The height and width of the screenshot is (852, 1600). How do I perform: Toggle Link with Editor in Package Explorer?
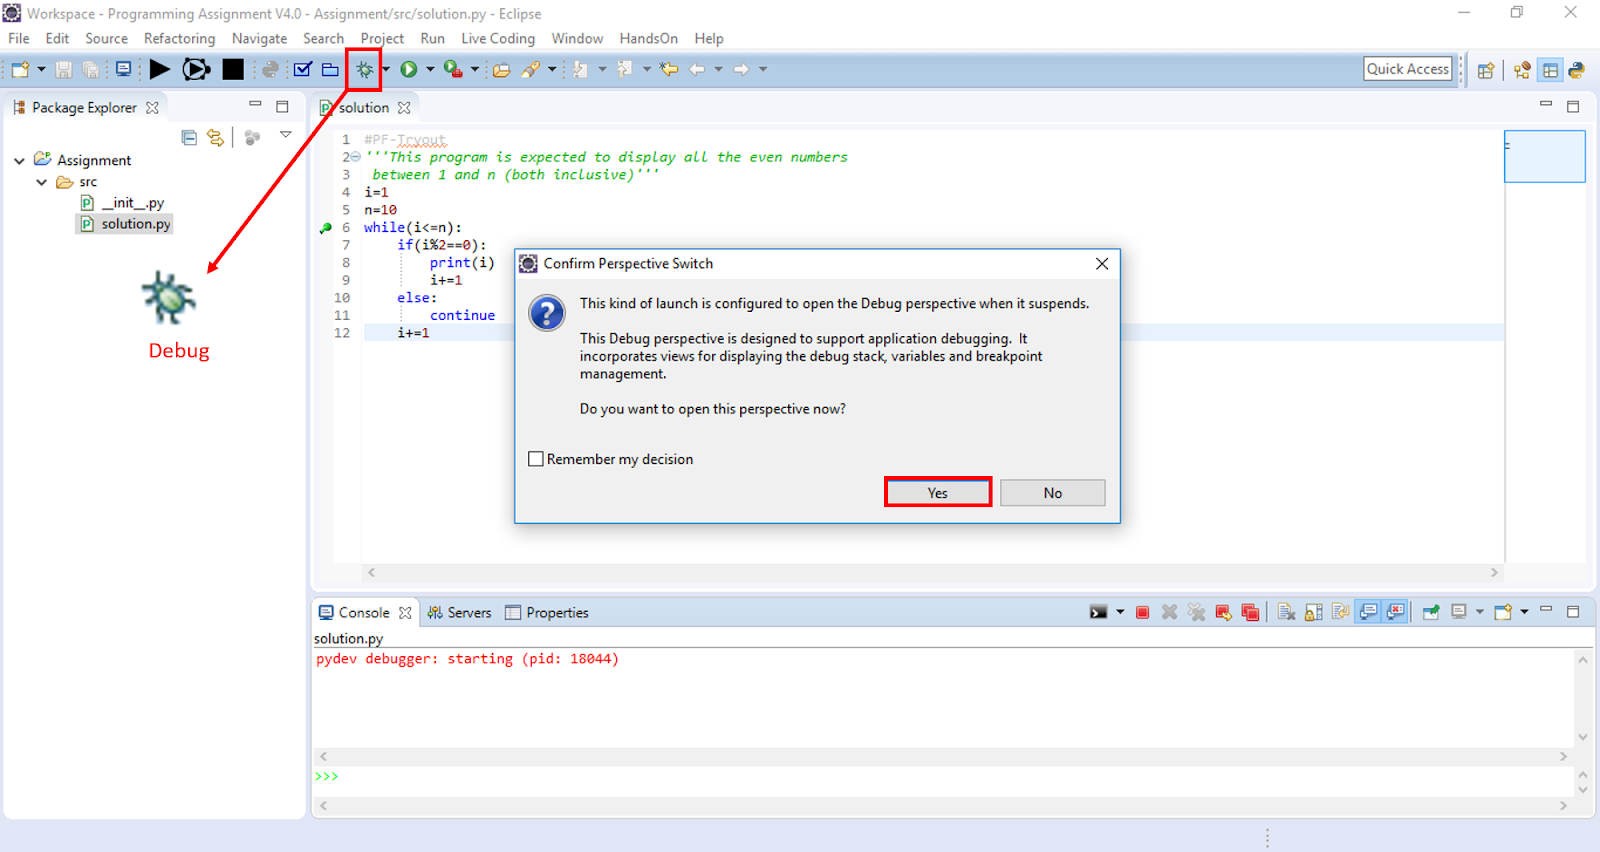click(x=215, y=137)
